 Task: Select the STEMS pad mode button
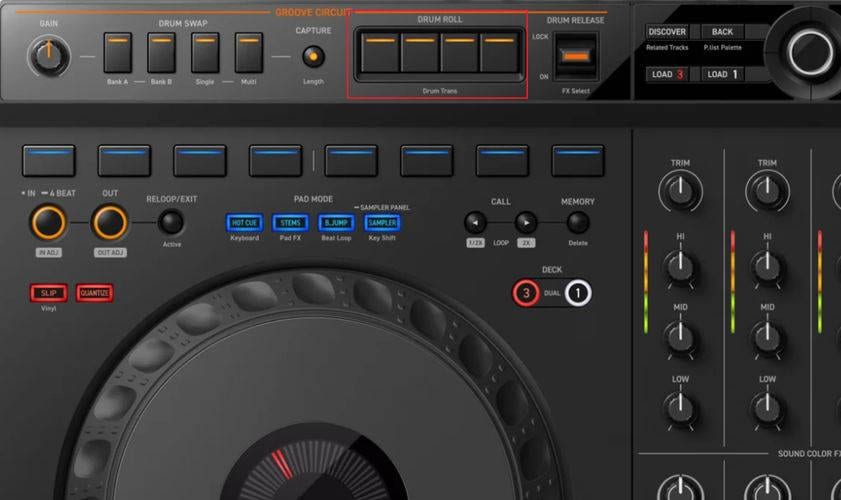[290, 223]
